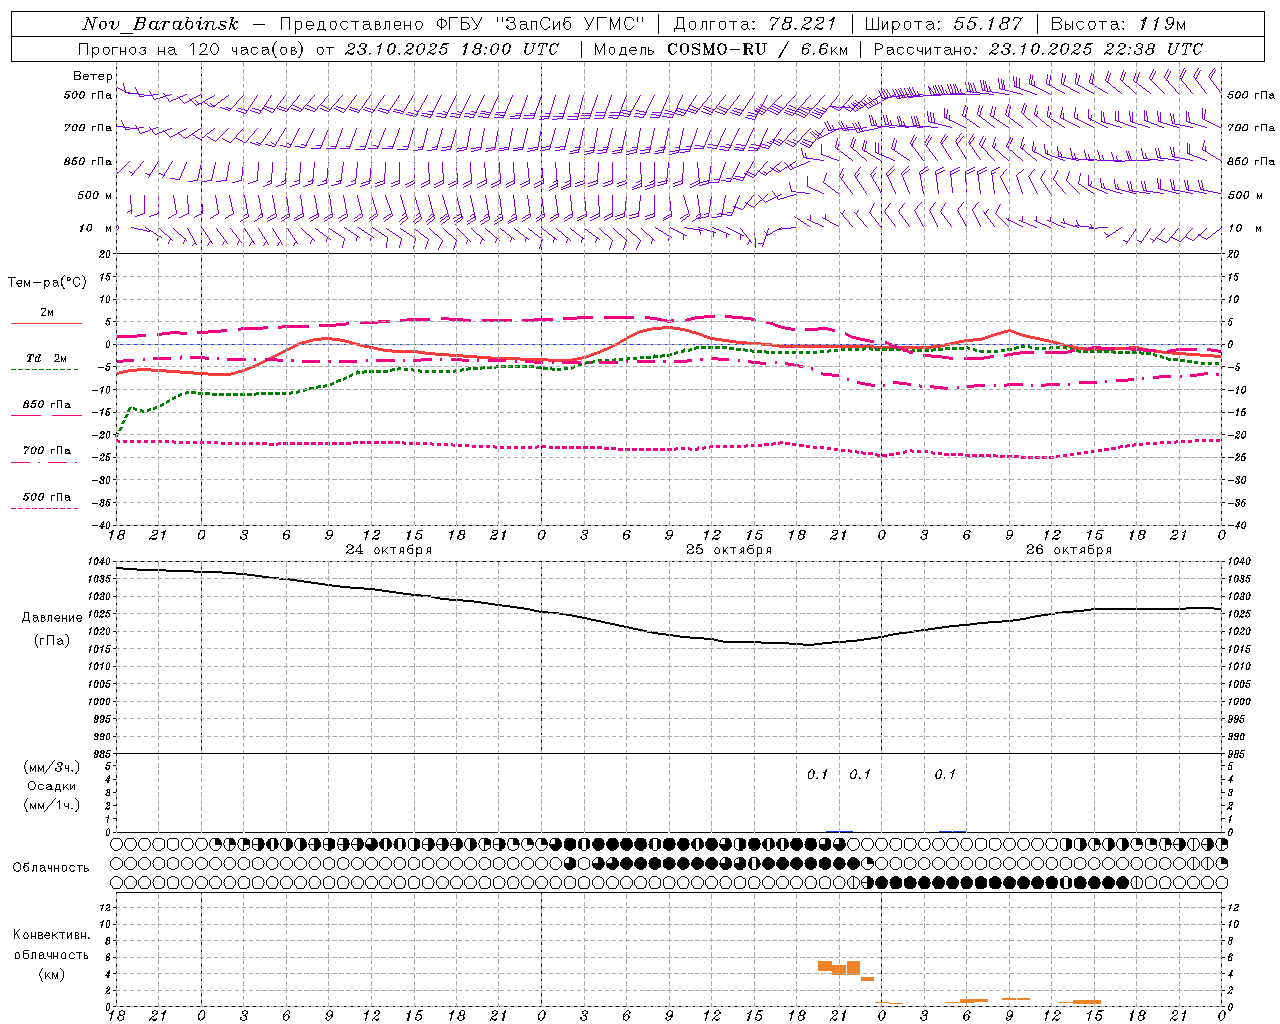Select the provider text ФГБУ "ЗапСиб УГМС"

[541, 24]
